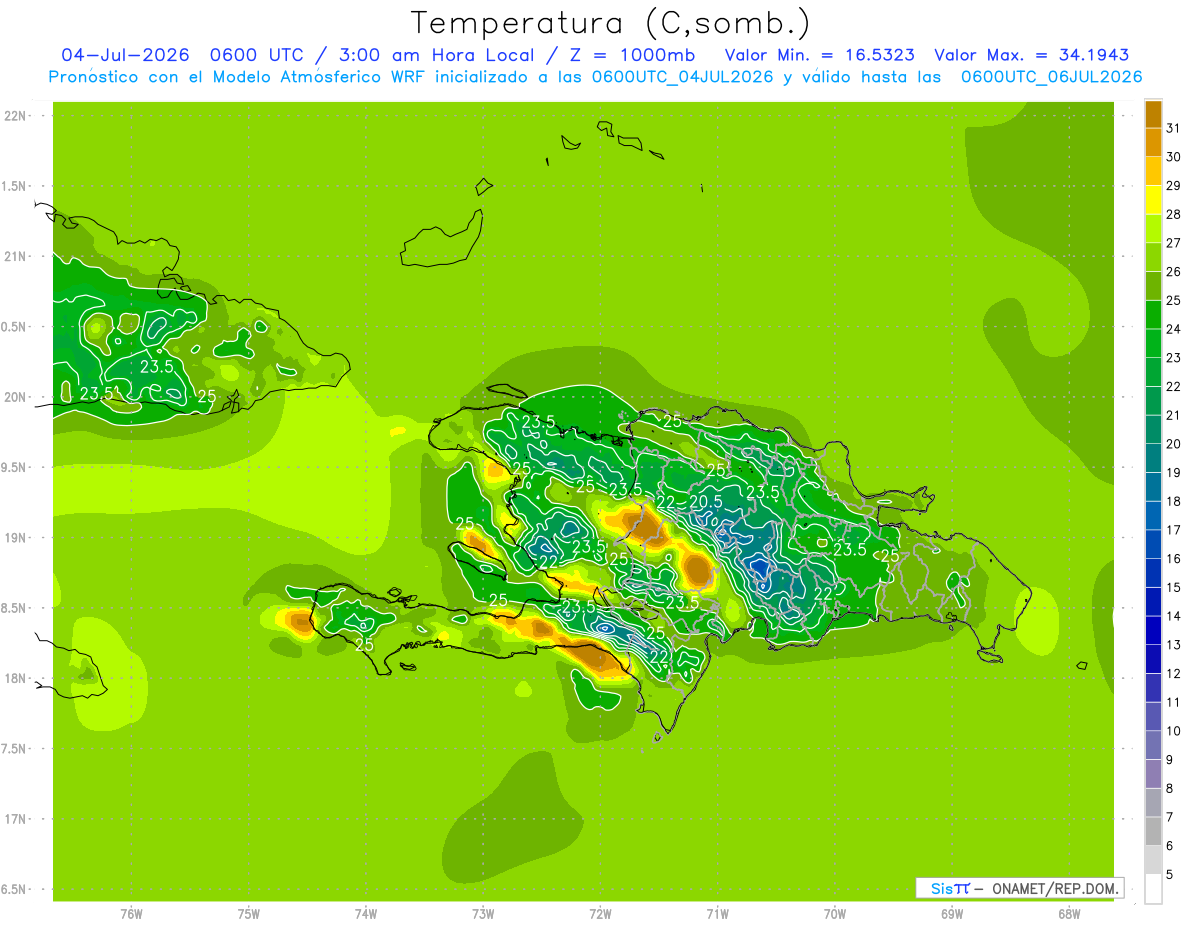Image resolution: width=1200 pixels, height=927 pixels.
Task: Click legend value 20
Action: 1172,444
